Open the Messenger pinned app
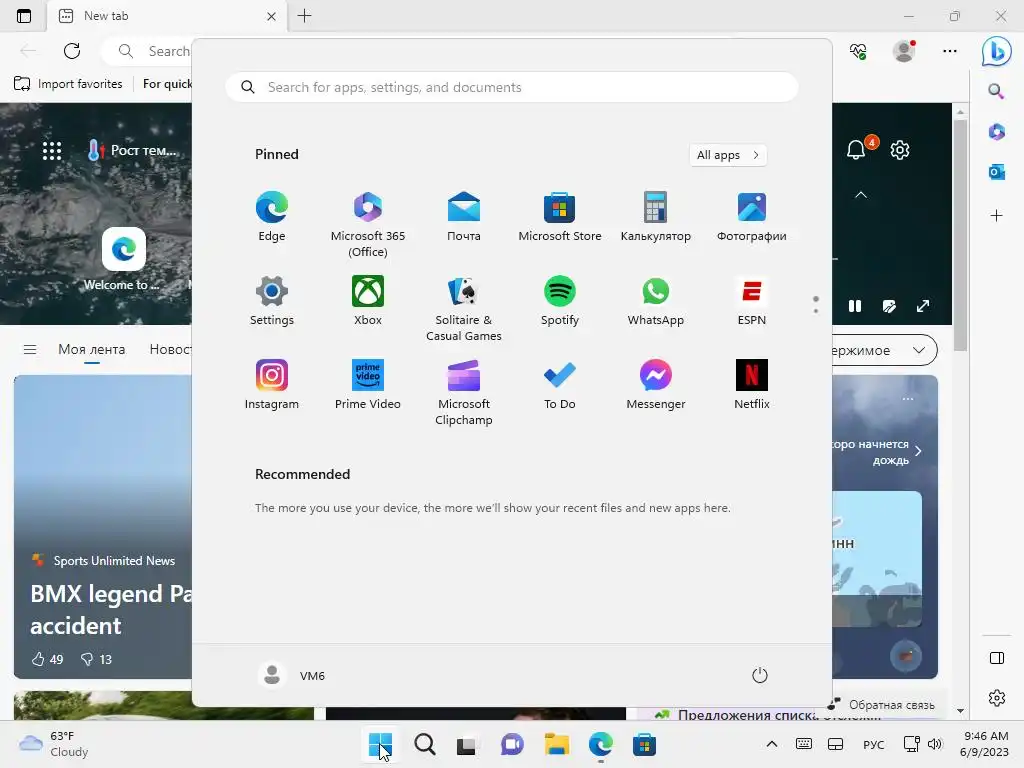The image size is (1024, 768). click(656, 385)
